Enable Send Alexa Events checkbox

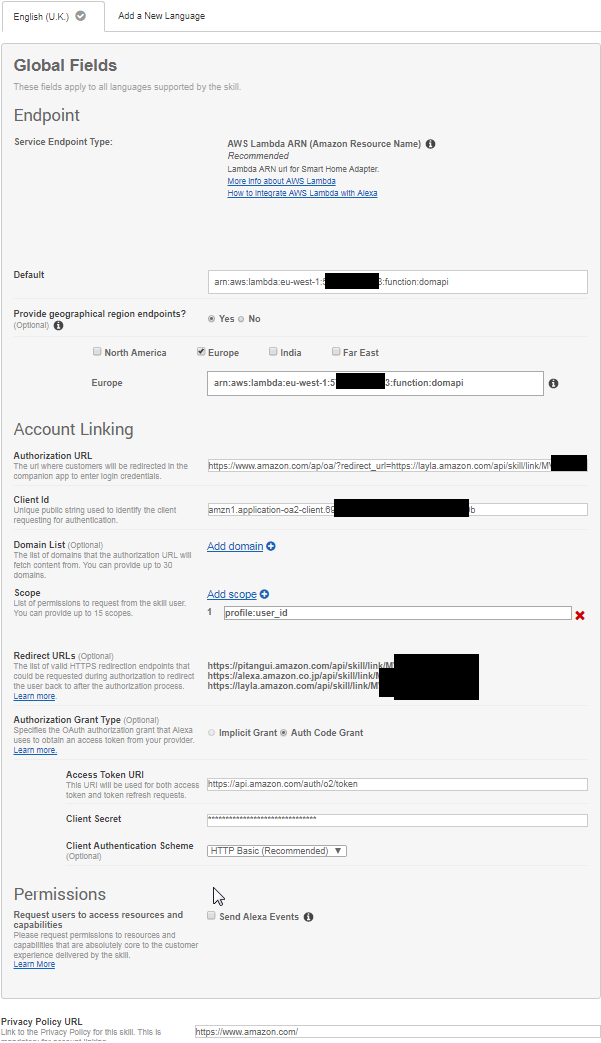pyautogui.click(x=211, y=916)
